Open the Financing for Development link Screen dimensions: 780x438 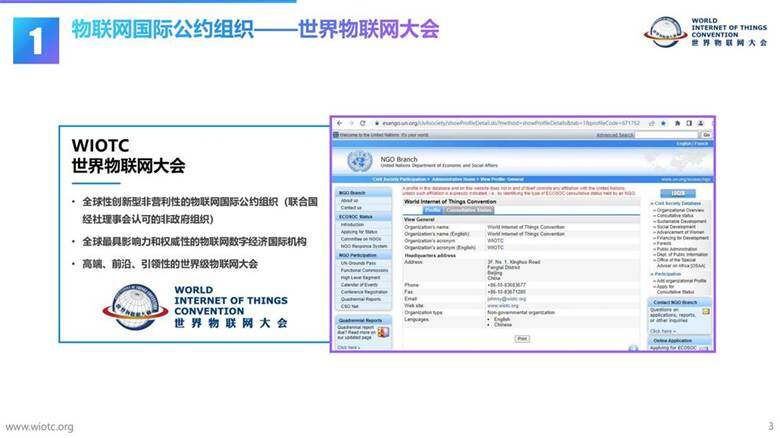pos(682,238)
